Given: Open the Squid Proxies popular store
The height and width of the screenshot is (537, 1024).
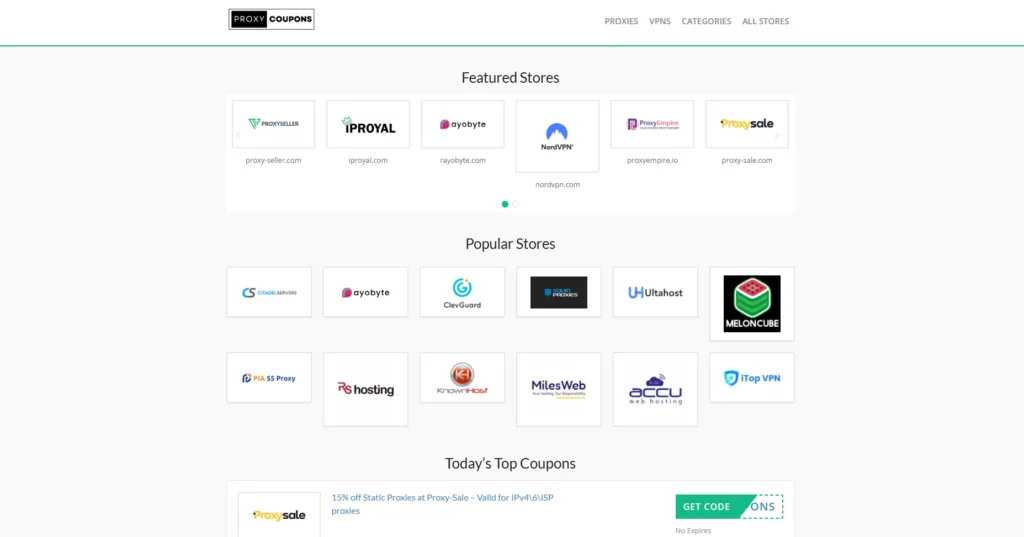Looking at the screenshot, I should pyautogui.click(x=559, y=292).
